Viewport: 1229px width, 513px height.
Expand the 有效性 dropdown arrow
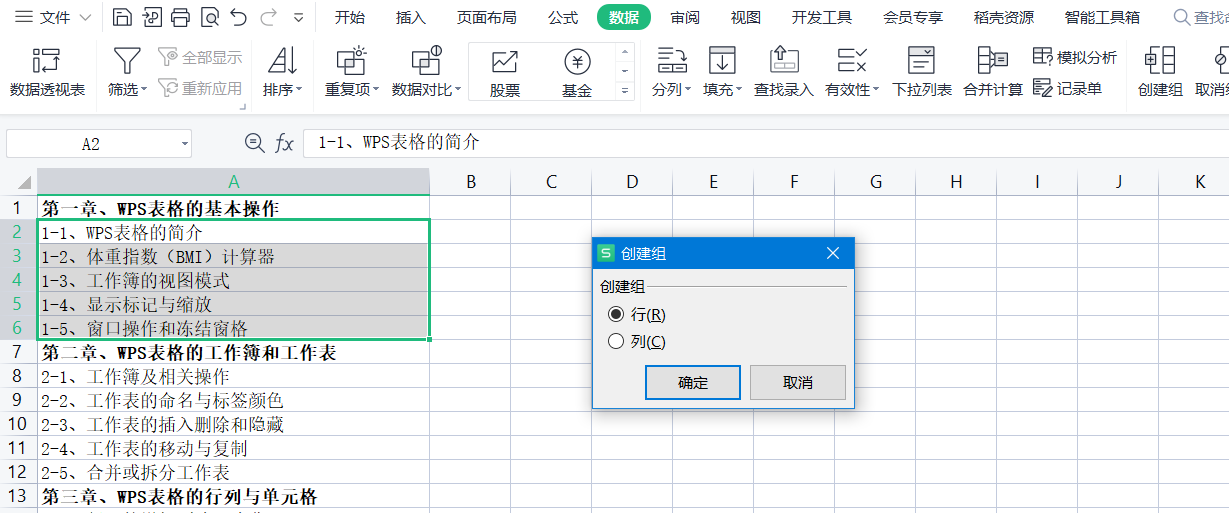[x=876, y=90]
